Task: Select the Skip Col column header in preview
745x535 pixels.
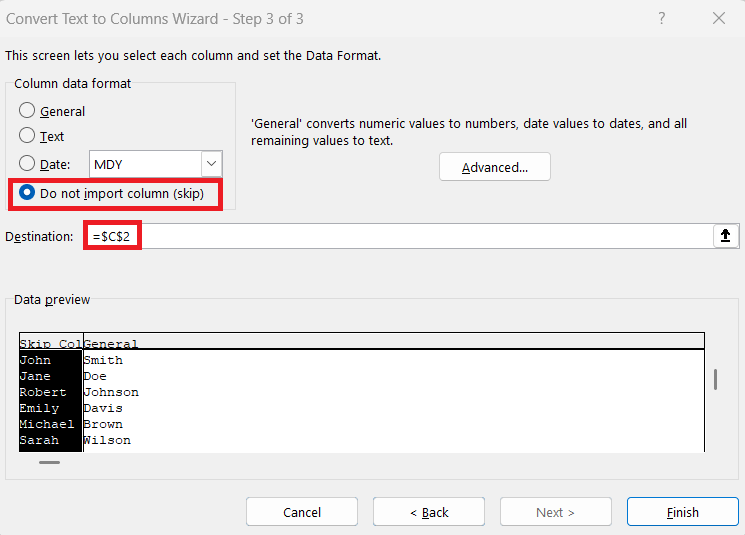Action: 51,343
